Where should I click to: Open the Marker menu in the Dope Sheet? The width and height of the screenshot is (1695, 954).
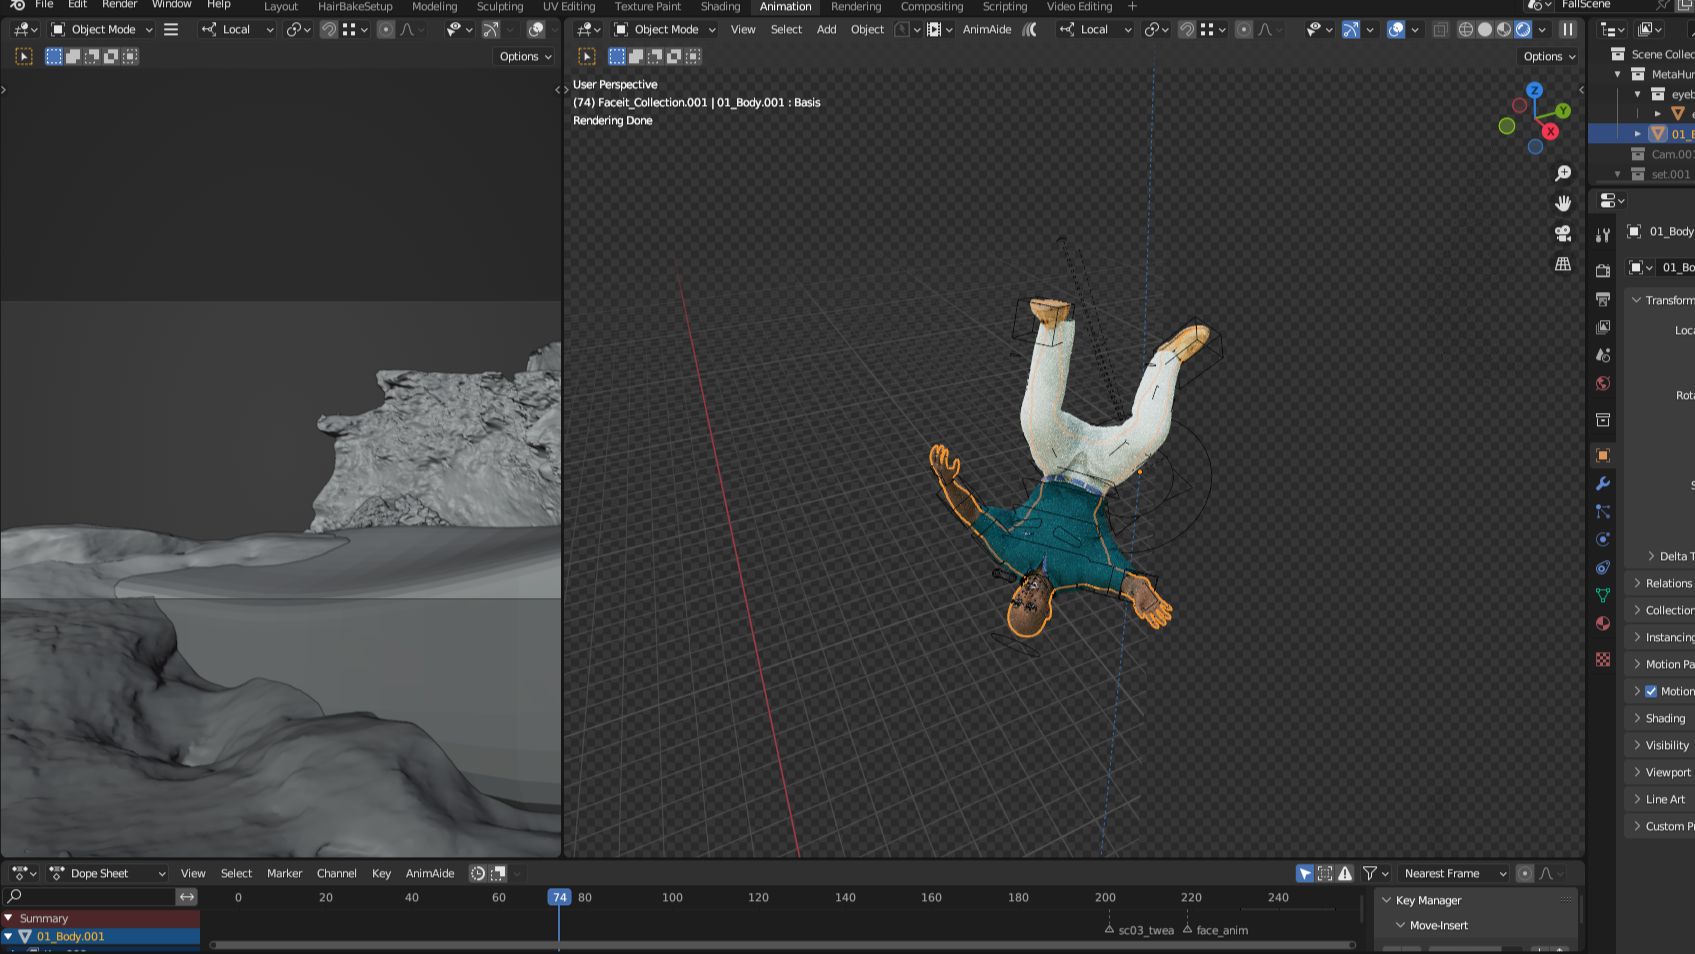284,874
